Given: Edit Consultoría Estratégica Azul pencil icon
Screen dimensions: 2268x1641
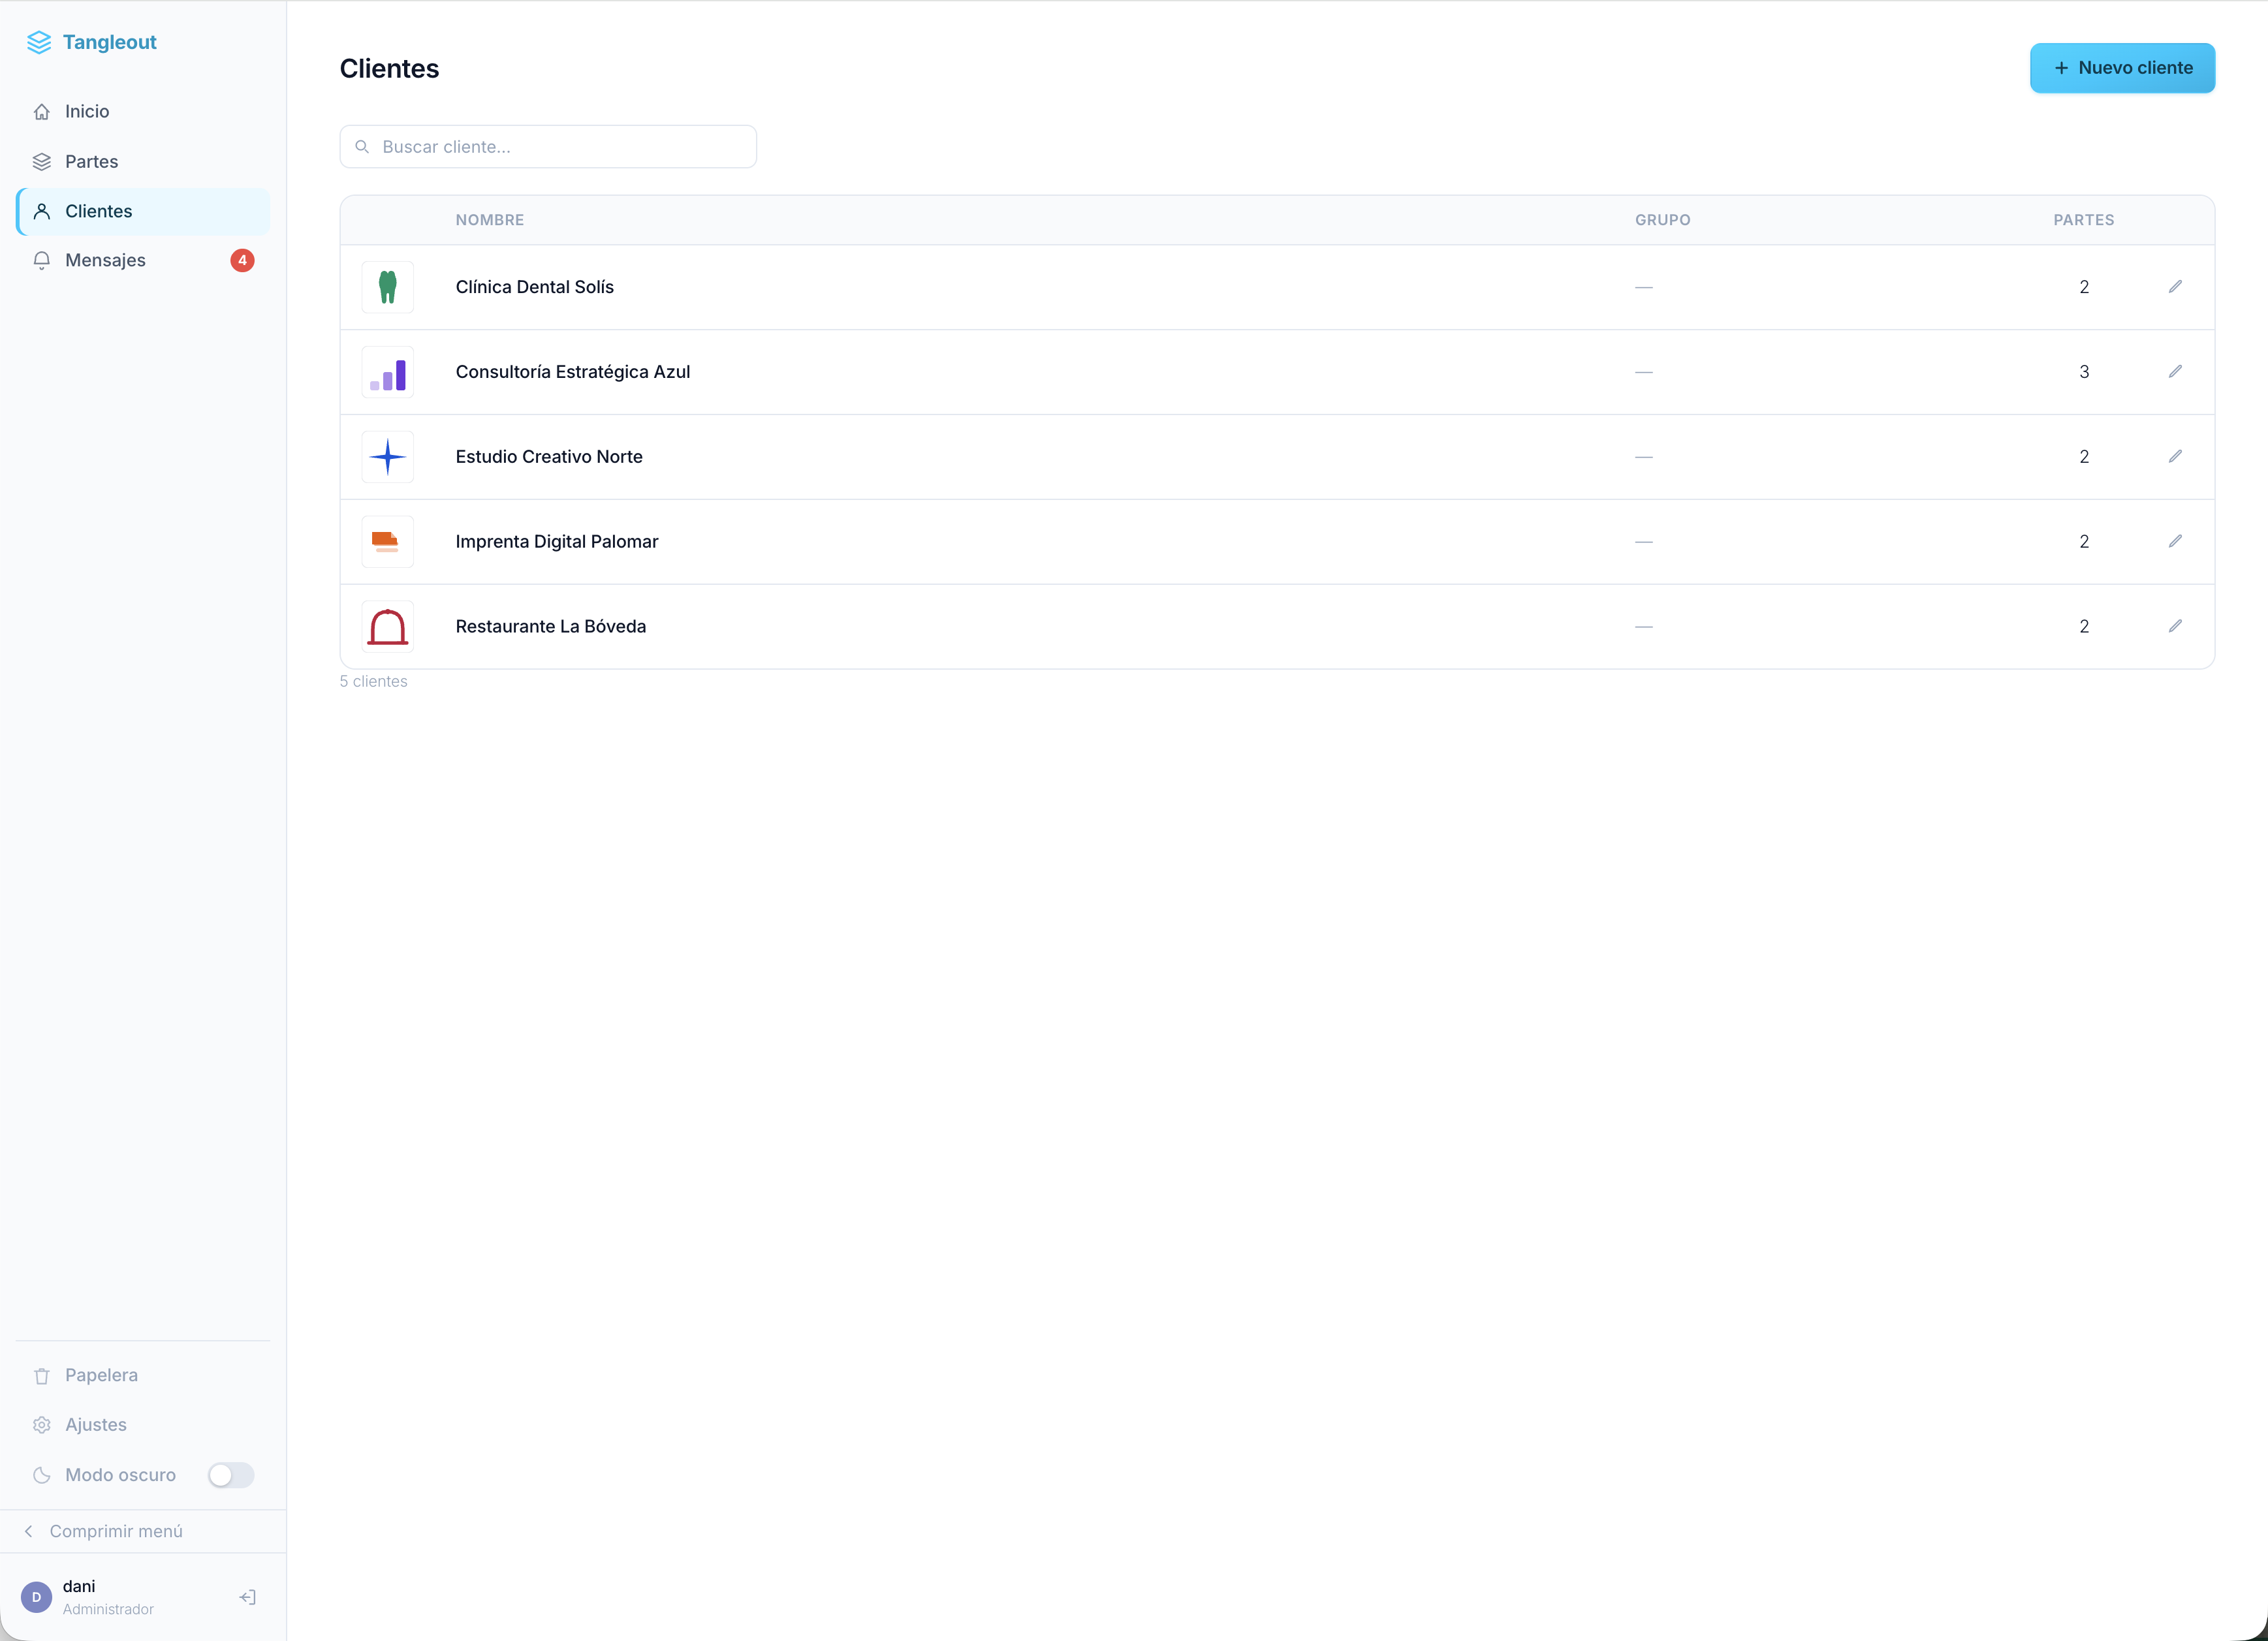Looking at the screenshot, I should pyautogui.click(x=2175, y=372).
